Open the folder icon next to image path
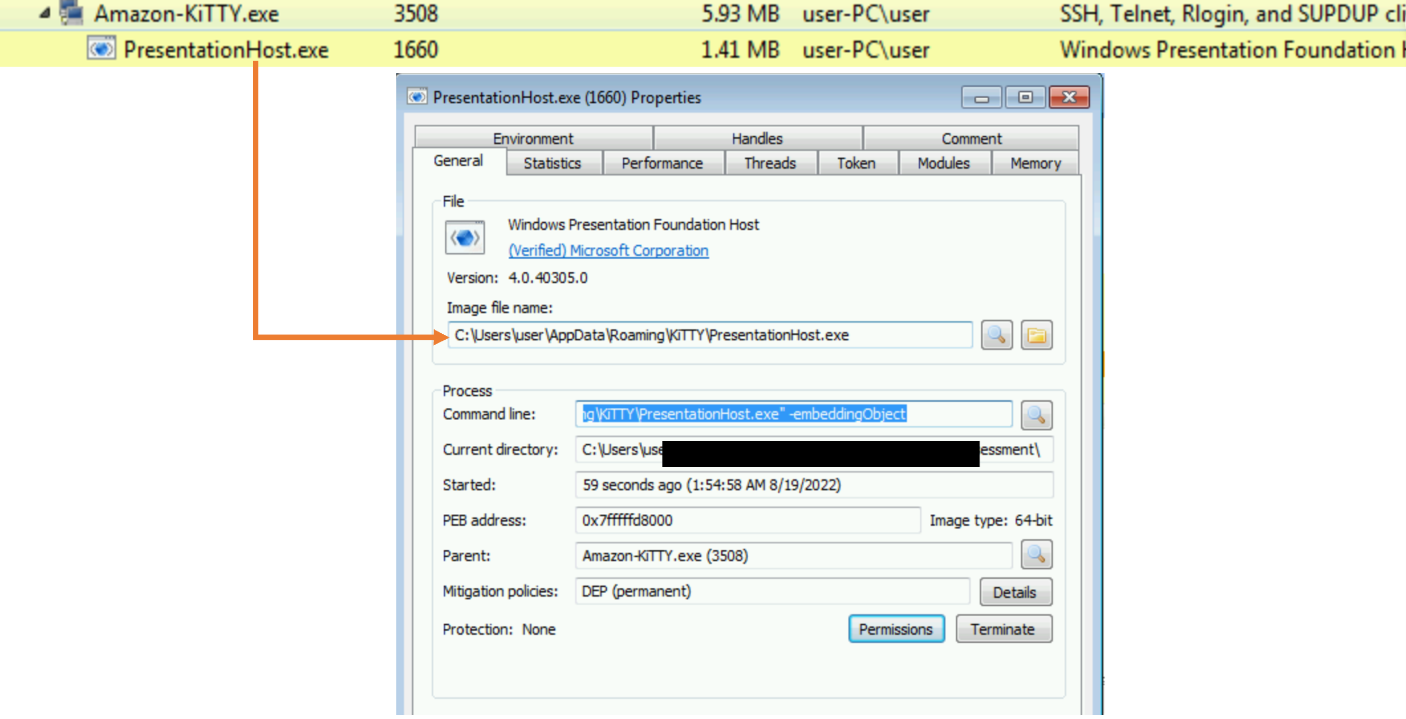Viewport: 1406px width, 719px height. (1036, 335)
